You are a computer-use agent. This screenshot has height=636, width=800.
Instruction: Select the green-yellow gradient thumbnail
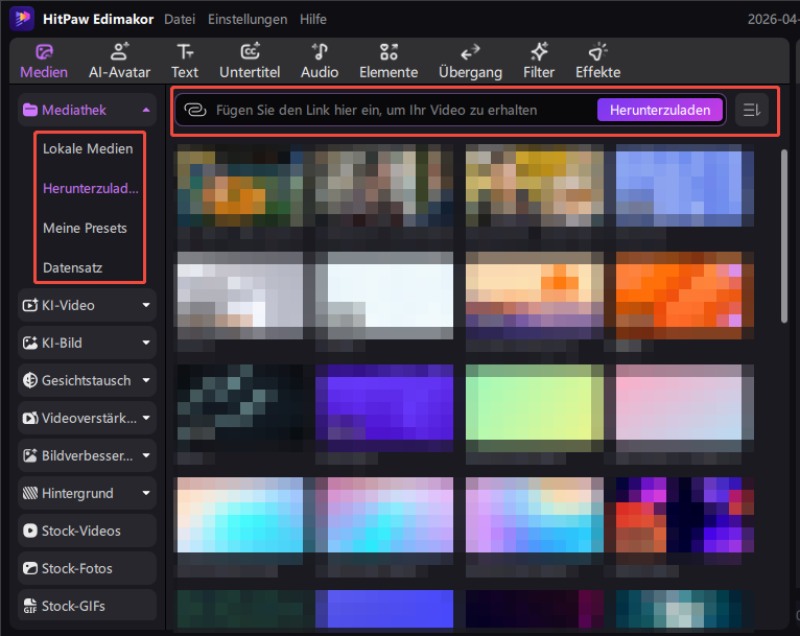click(x=534, y=408)
